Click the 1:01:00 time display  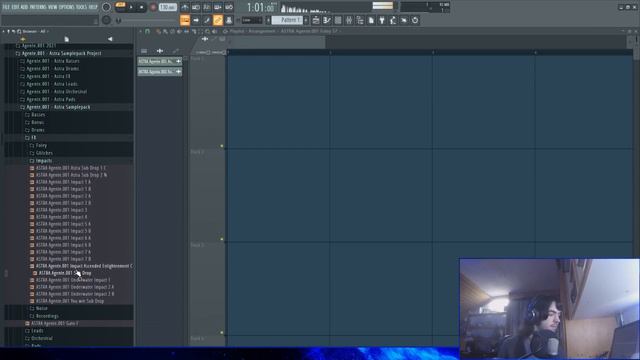[x=261, y=7]
